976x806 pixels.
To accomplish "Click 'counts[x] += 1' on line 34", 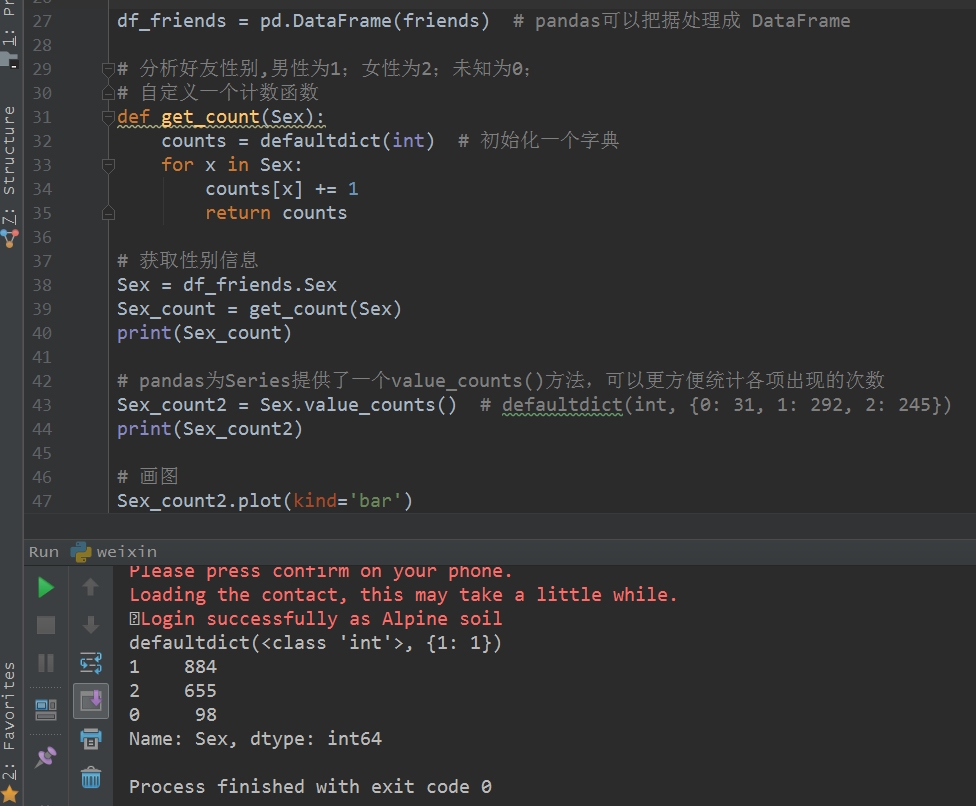I will coord(282,189).
